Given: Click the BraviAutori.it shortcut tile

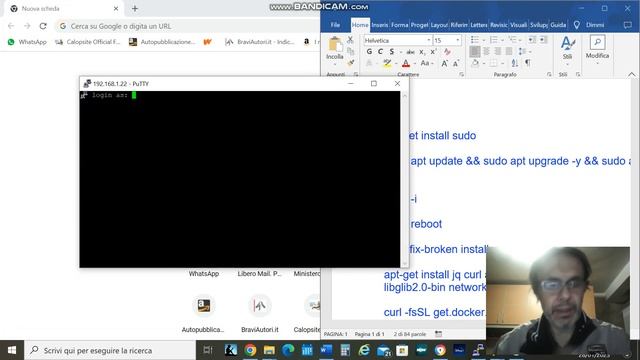Looking at the screenshot, I should (x=259, y=313).
